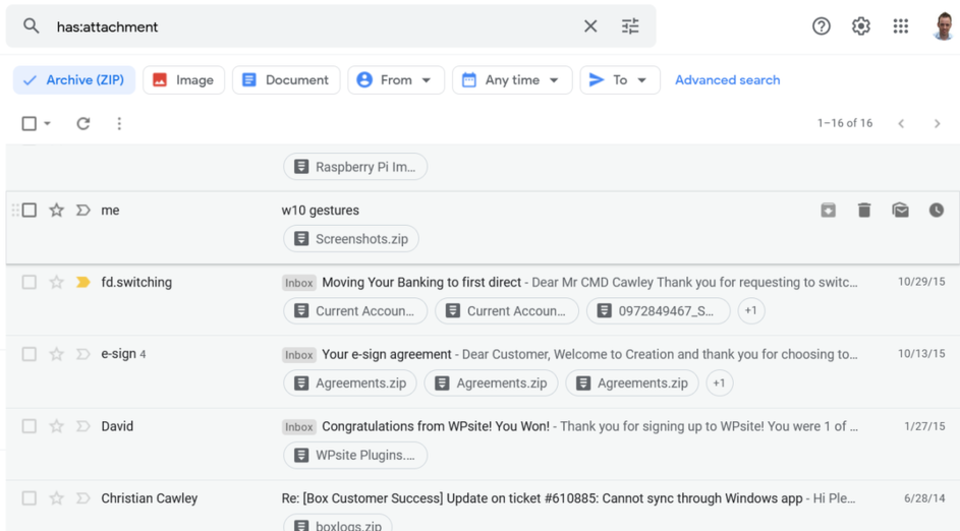
Task: Show the +1 extra attachment for fd.switching
Action: coord(751,311)
